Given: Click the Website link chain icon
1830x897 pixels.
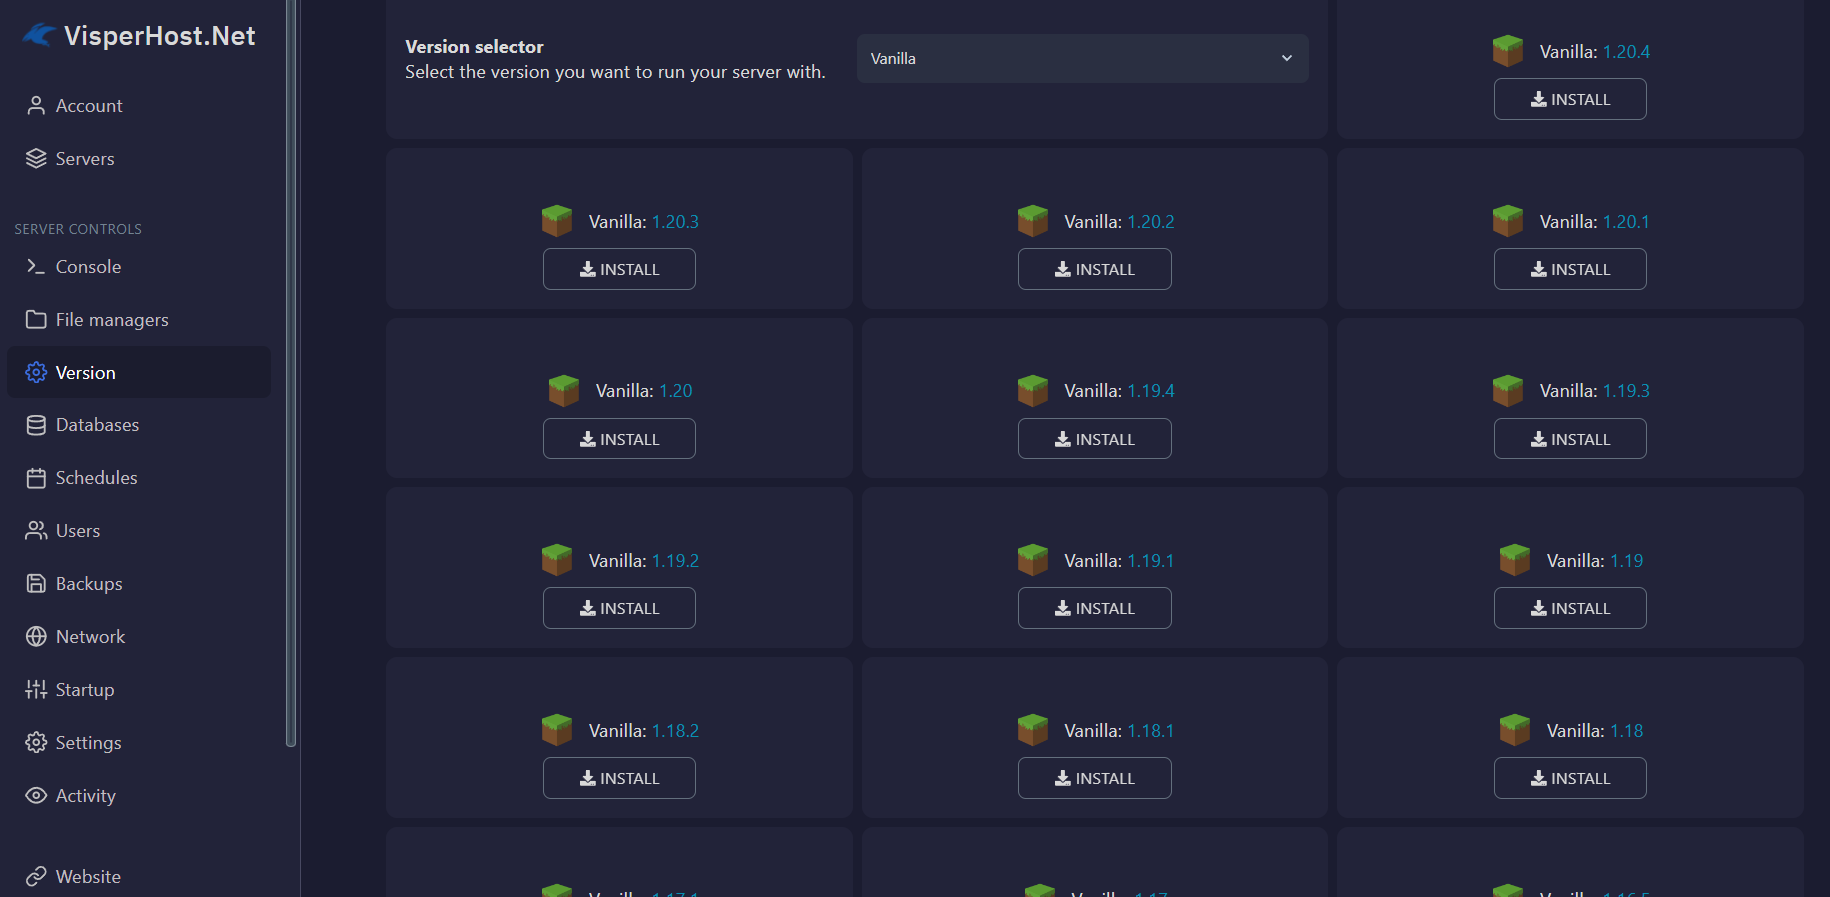Looking at the screenshot, I should [36, 877].
